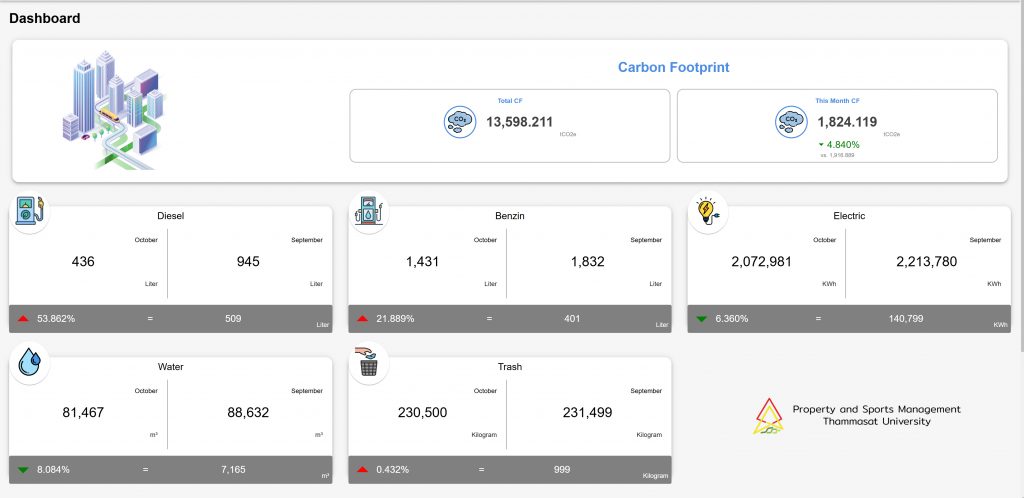Image resolution: width=1024 pixels, height=498 pixels.
Task: Click the Electric light bulb icon
Action: click(707, 213)
